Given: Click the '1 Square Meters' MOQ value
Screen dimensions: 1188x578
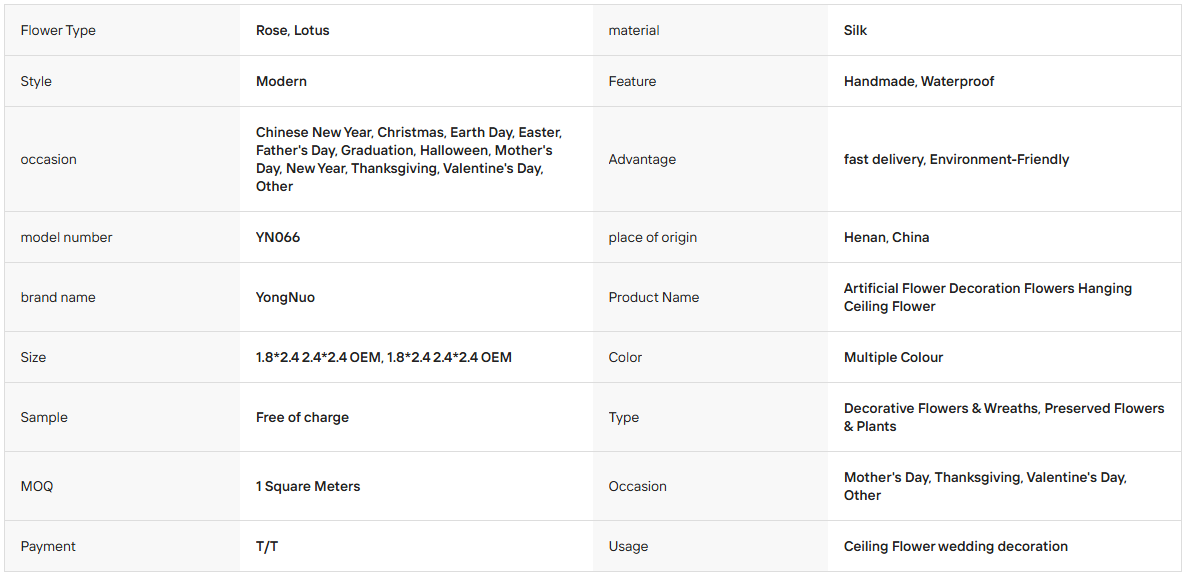Looking at the screenshot, I should (308, 486).
